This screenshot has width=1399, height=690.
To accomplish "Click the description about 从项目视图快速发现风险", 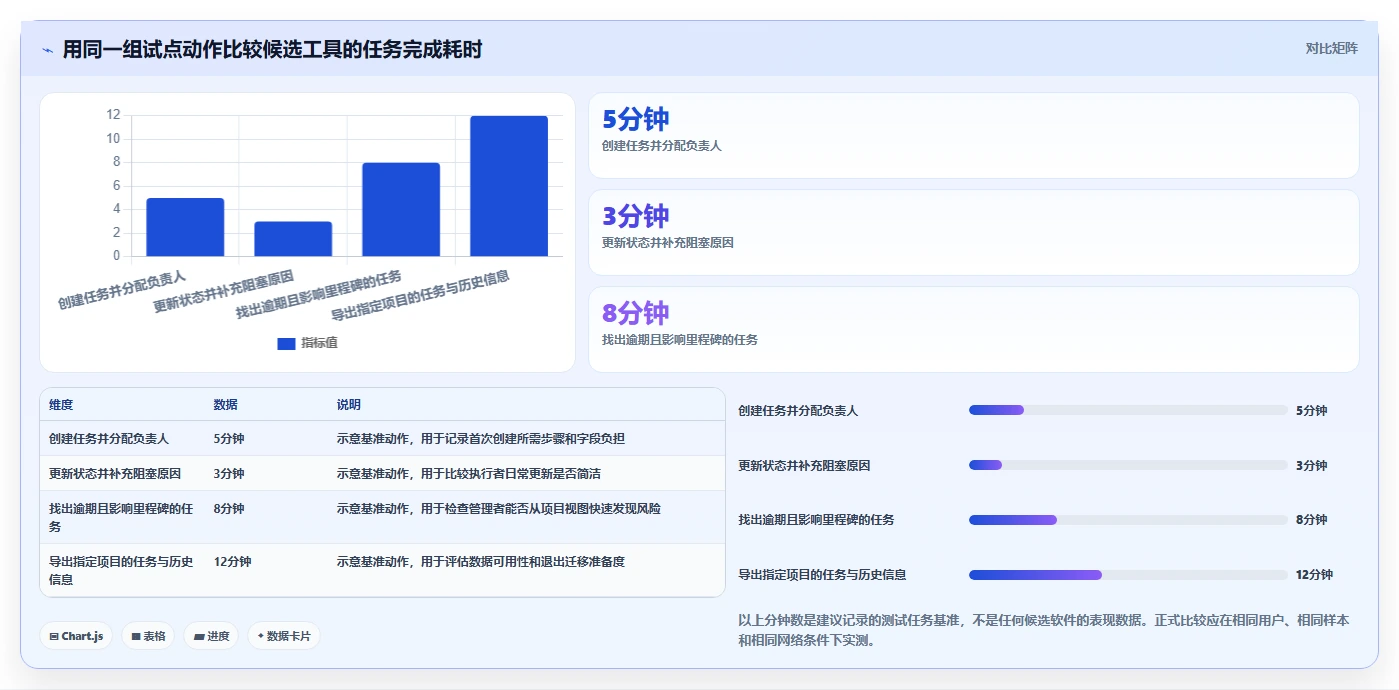I will pos(499,509).
